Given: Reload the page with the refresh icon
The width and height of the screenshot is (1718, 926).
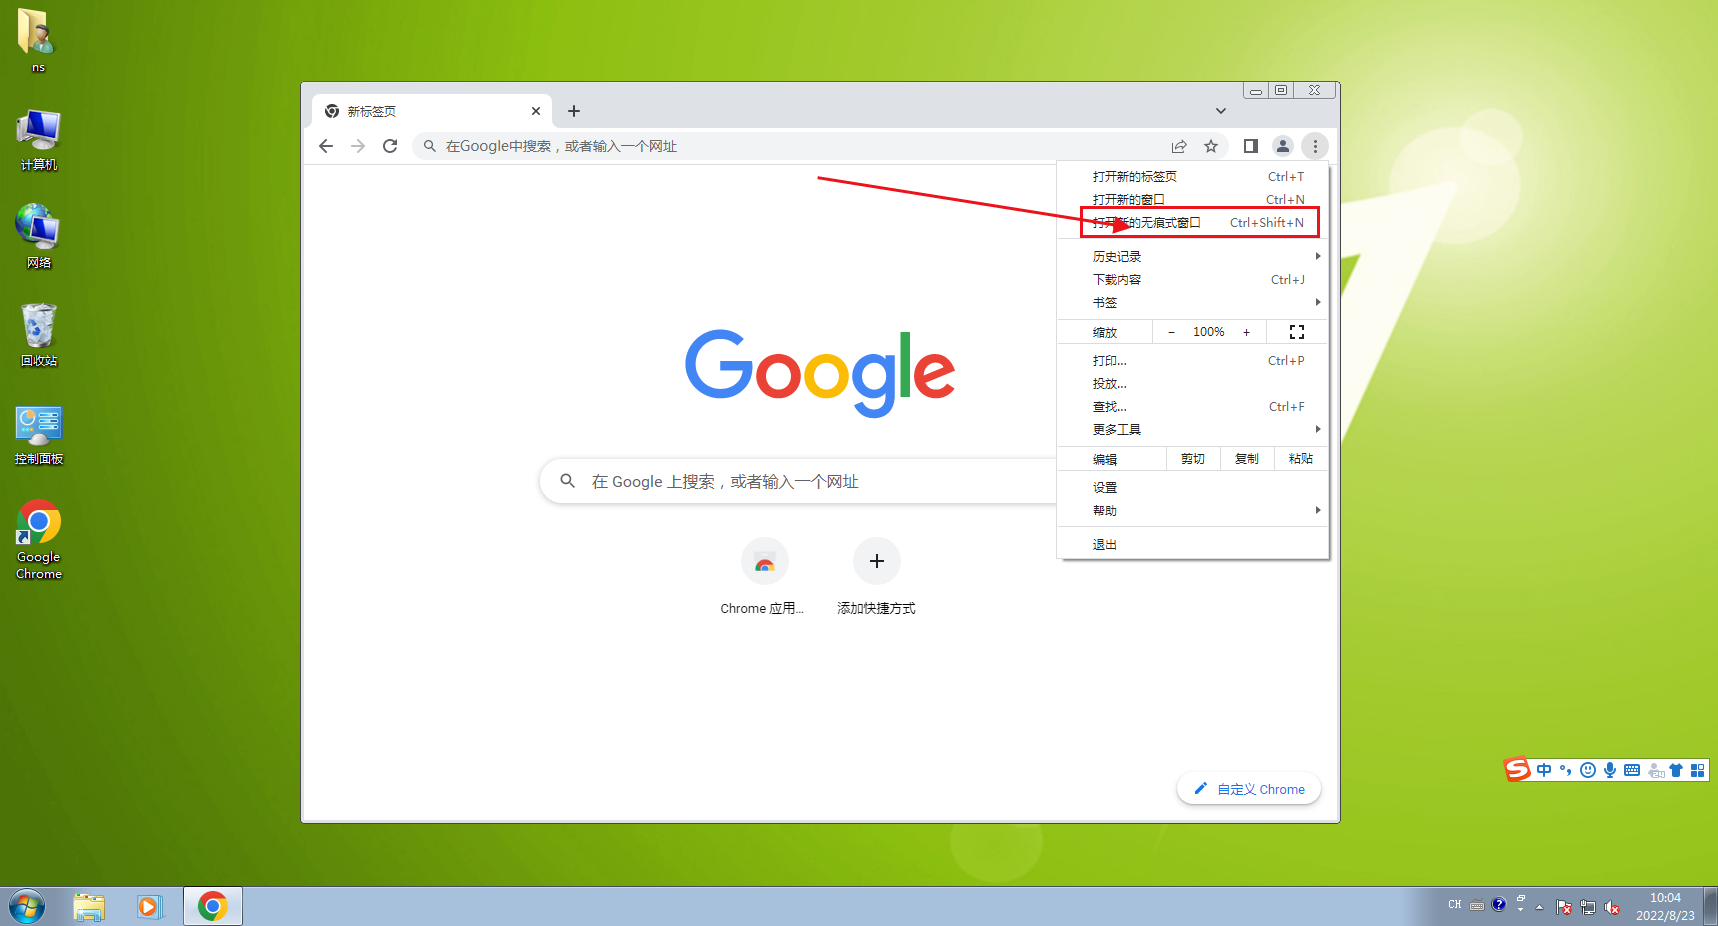Looking at the screenshot, I should pyautogui.click(x=390, y=146).
